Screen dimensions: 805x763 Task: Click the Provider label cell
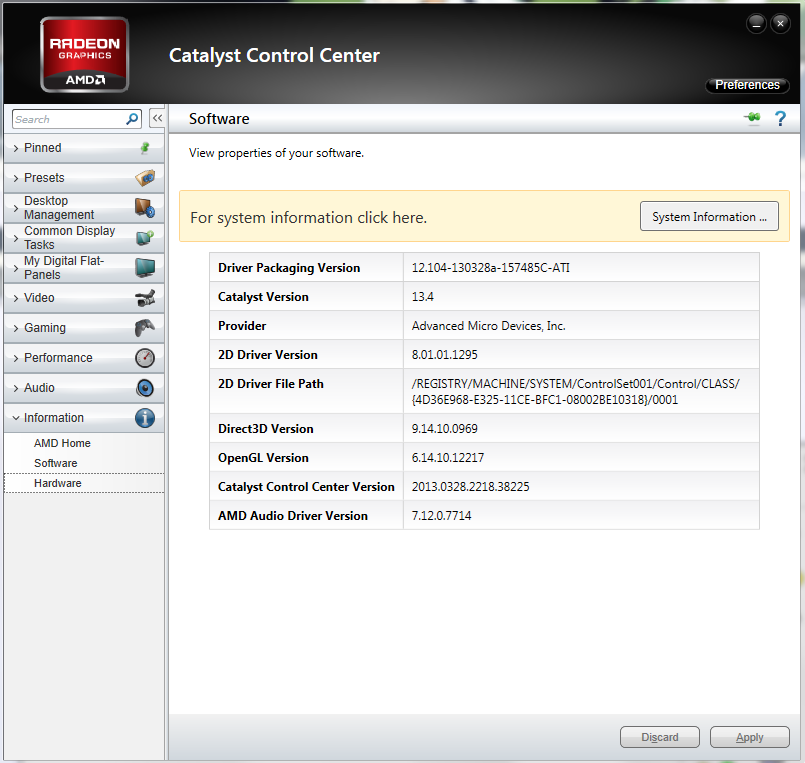[x=306, y=326]
